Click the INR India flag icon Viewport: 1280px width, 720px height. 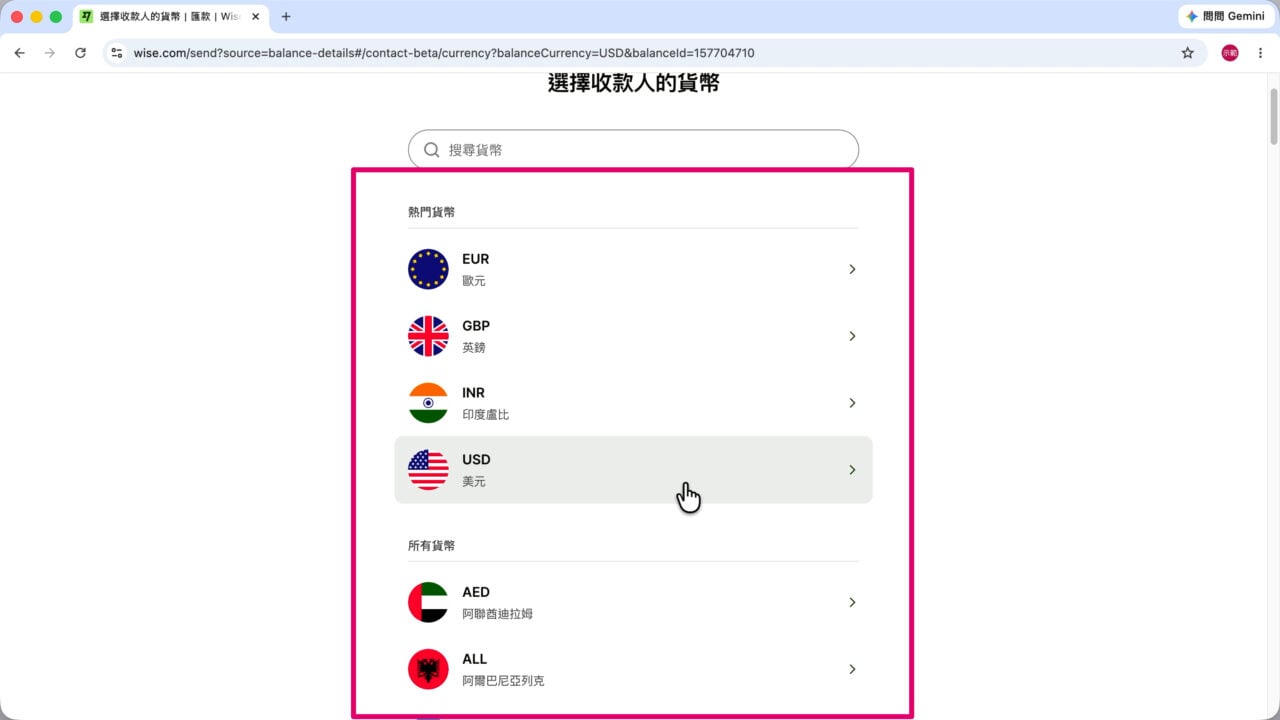pos(428,403)
